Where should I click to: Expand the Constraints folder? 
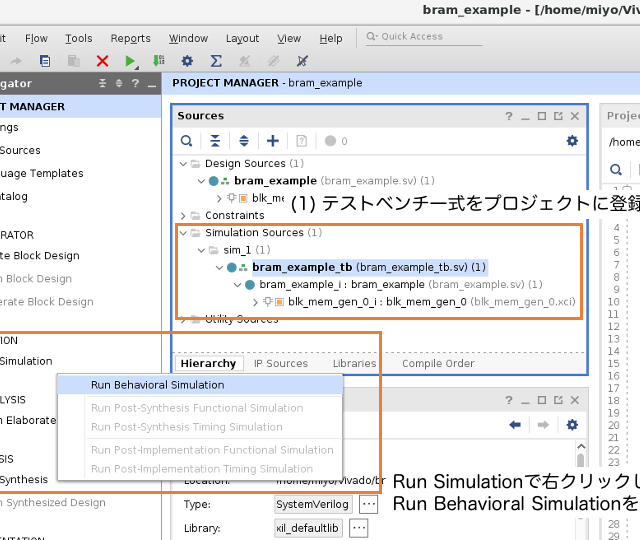(x=183, y=216)
